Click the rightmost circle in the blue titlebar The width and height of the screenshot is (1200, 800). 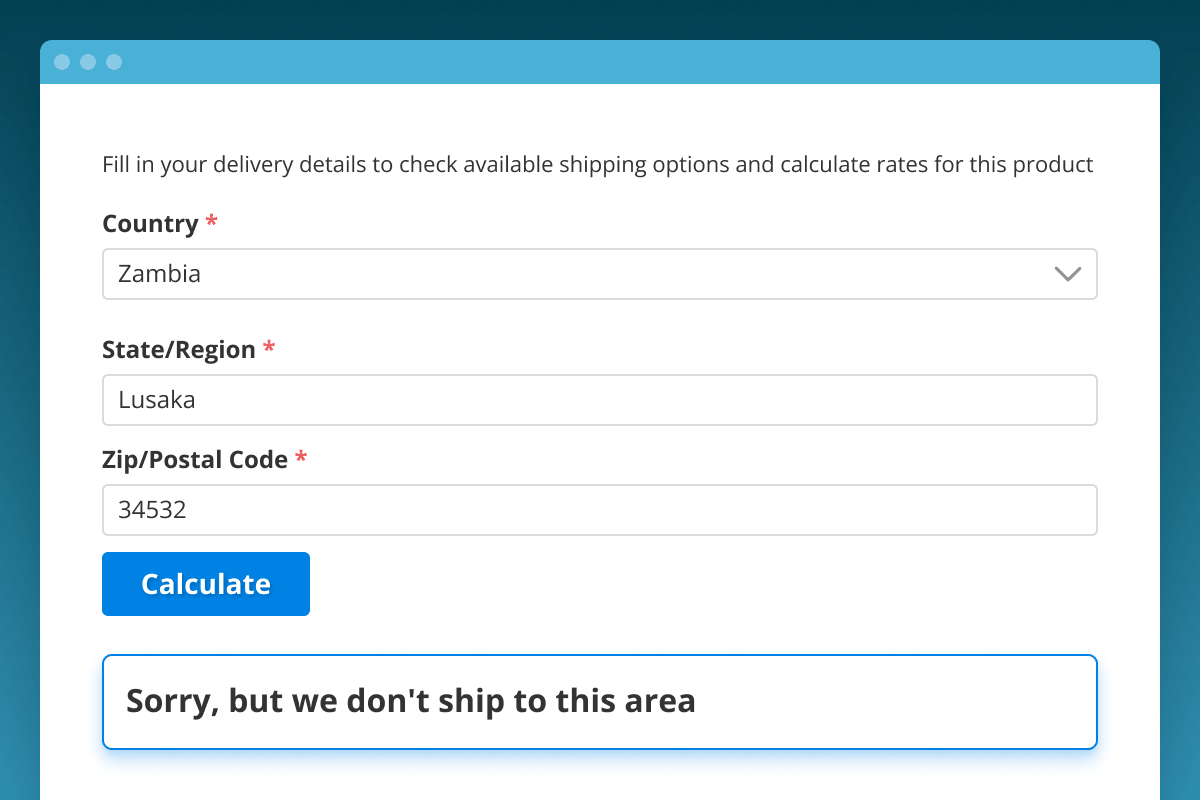point(114,62)
